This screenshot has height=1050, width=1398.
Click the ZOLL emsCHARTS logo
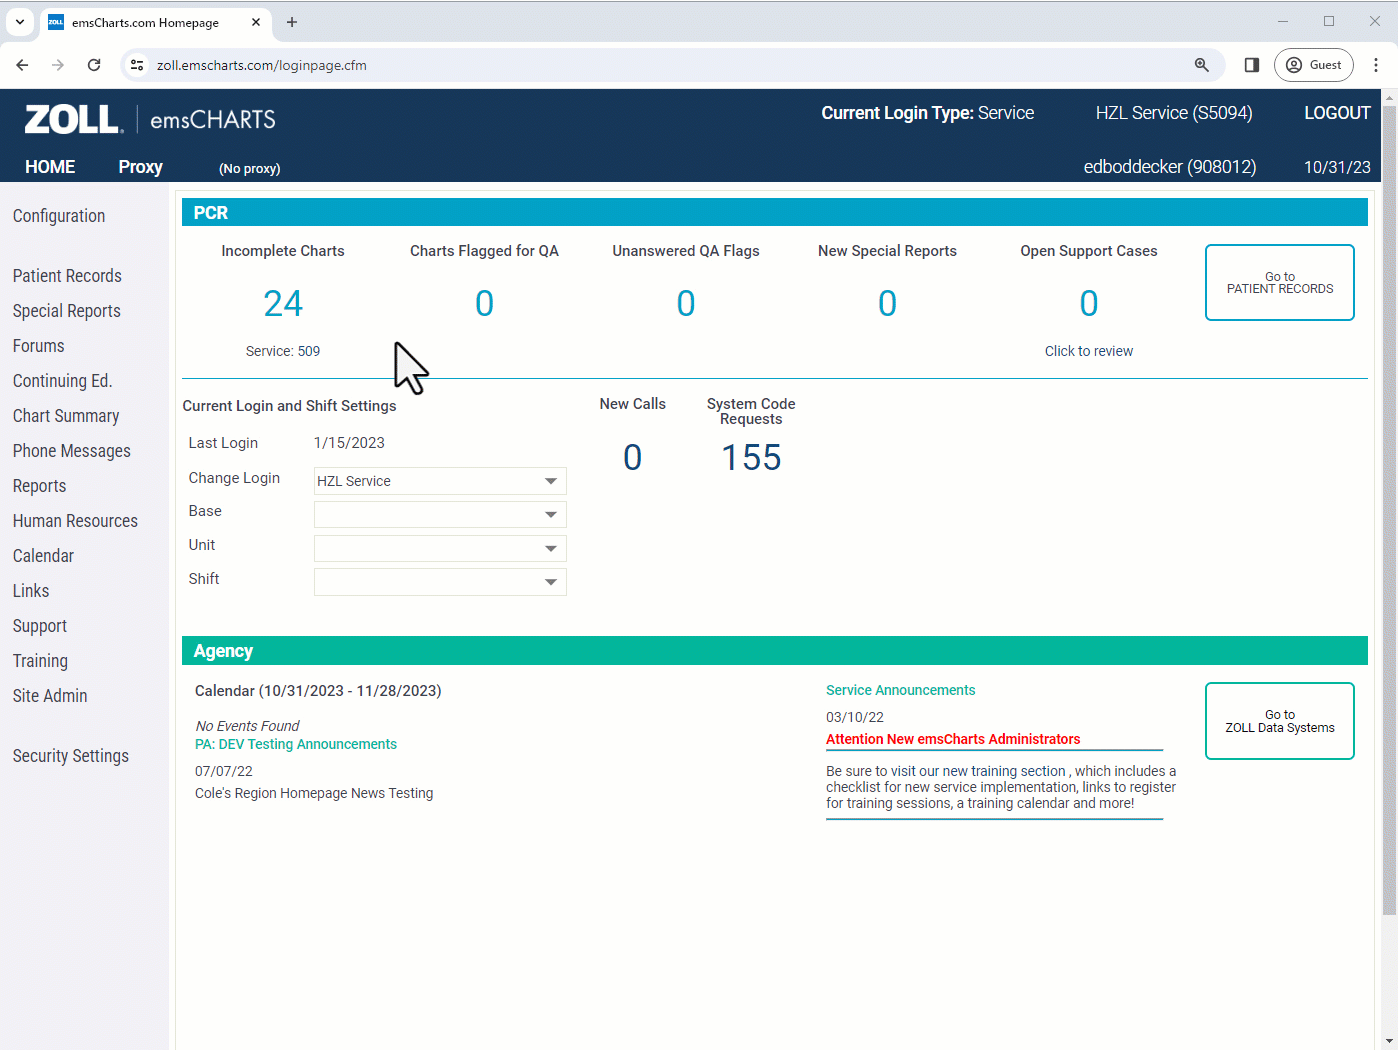150,119
